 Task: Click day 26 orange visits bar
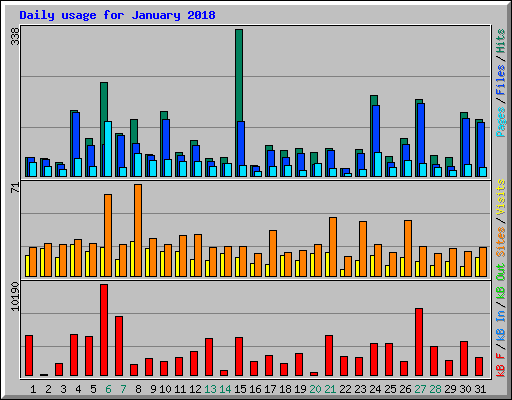coord(408,248)
